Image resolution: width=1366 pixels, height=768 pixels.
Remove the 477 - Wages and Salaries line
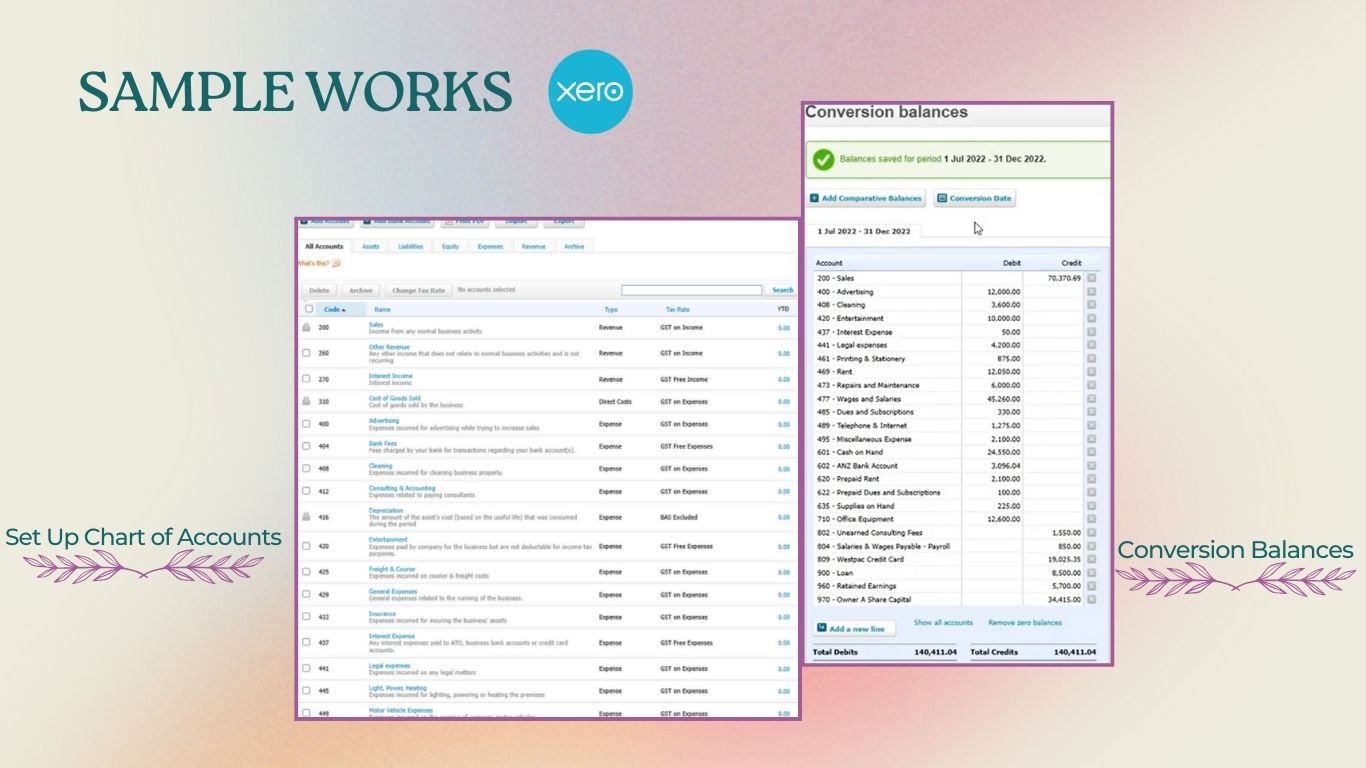coord(1092,399)
